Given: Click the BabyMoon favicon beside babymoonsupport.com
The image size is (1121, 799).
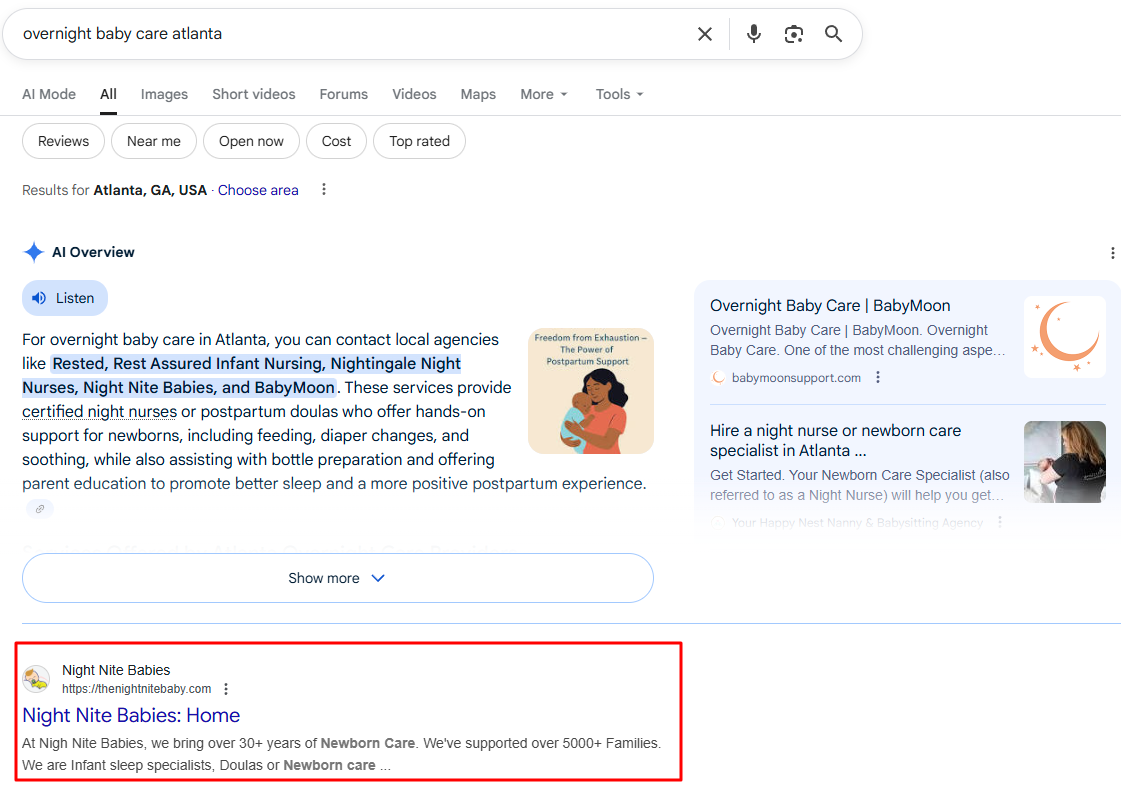Looking at the screenshot, I should pos(718,377).
